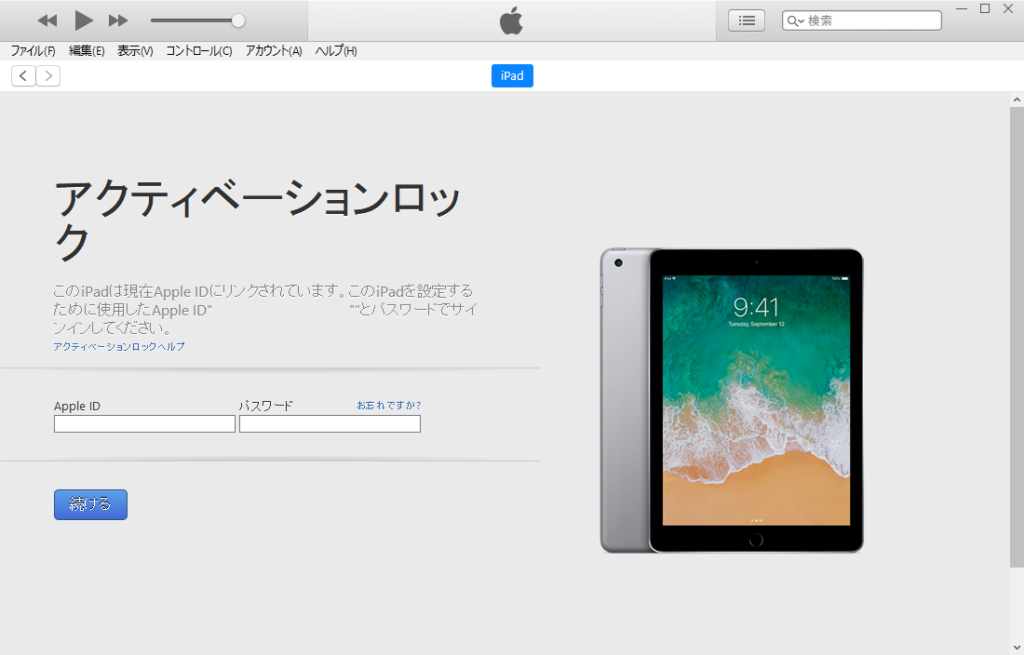The height and width of the screenshot is (655, 1024).
Task: Open the コントロール(C) menu
Action: click(199, 51)
